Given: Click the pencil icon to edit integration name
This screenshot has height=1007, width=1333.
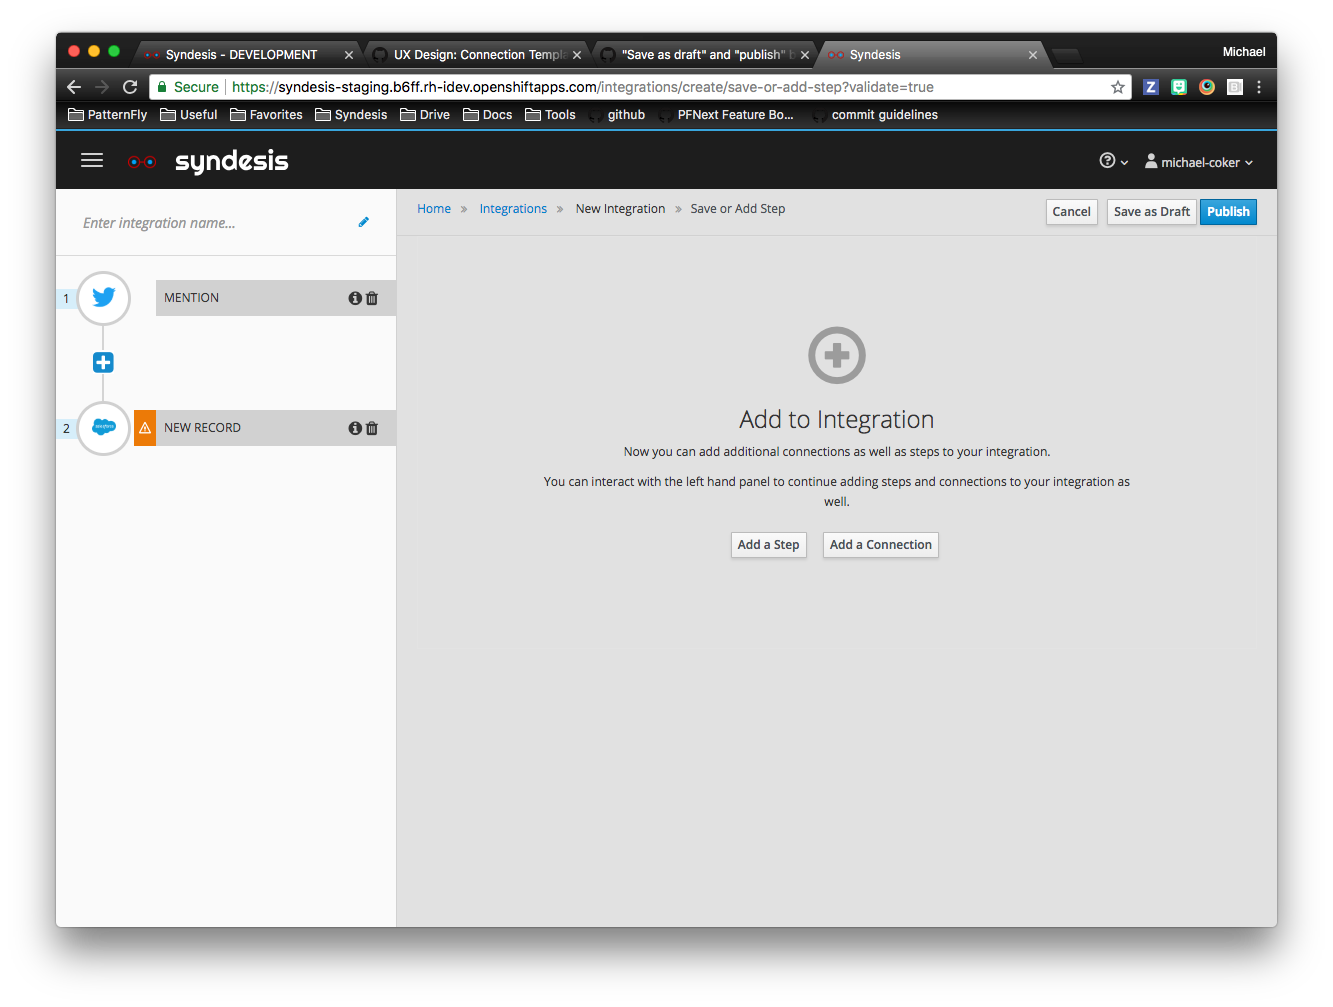Looking at the screenshot, I should click(363, 222).
